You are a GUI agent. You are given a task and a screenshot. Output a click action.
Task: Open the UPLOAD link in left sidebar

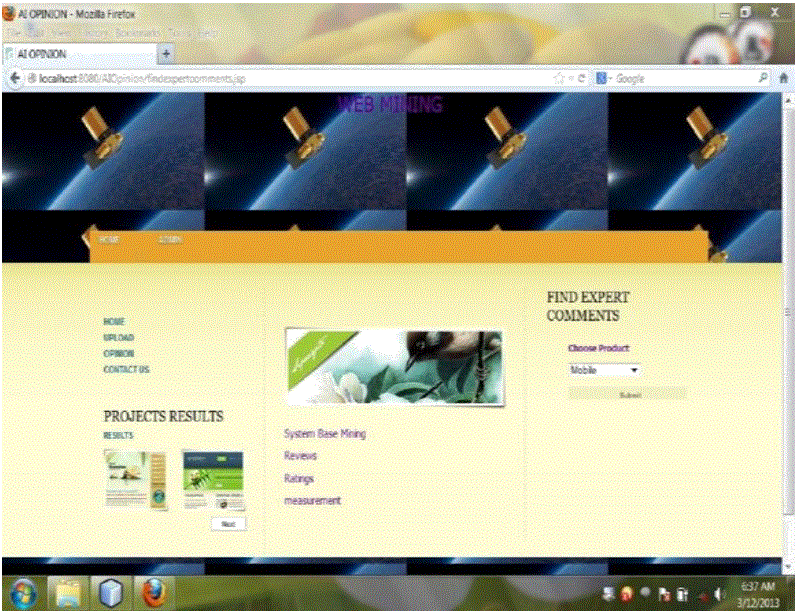118,338
